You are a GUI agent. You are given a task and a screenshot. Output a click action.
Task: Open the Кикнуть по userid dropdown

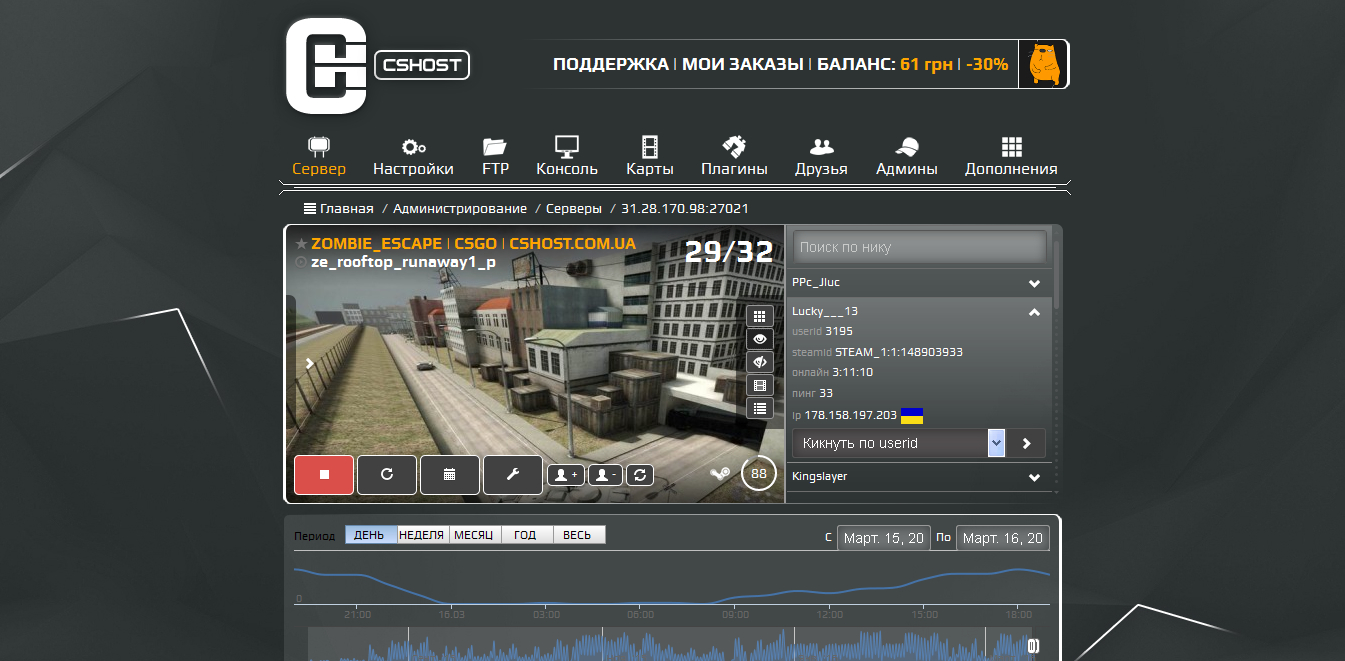pyautogui.click(x=898, y=443)
